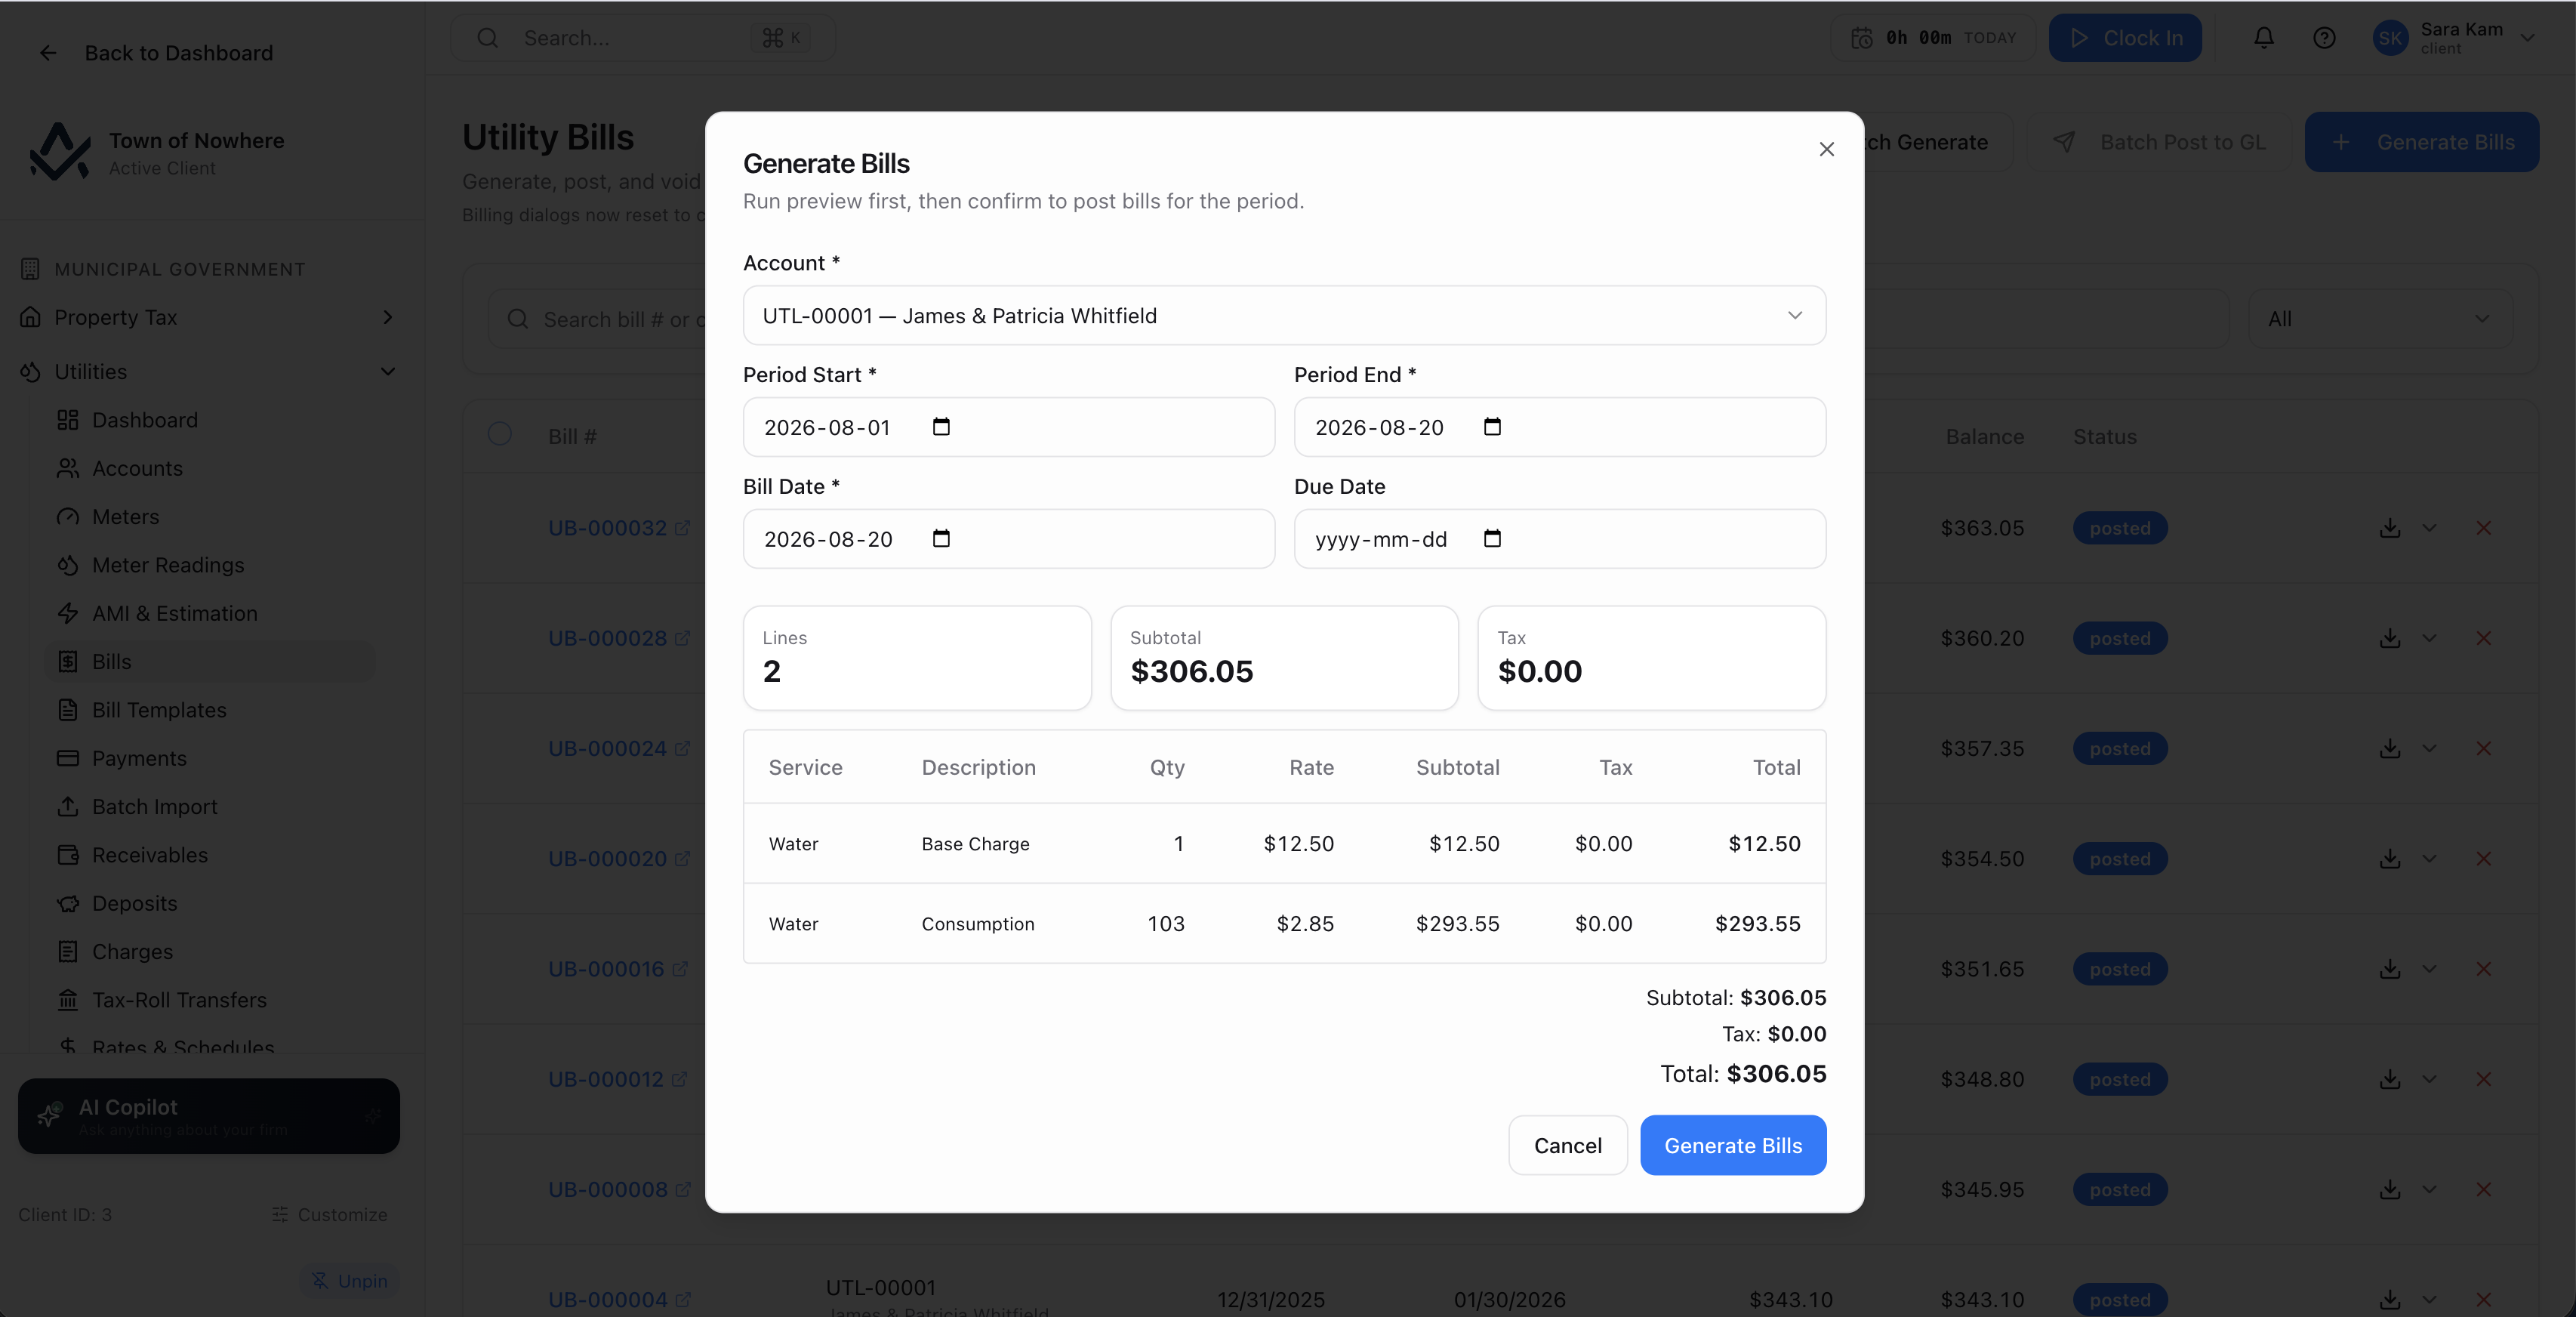Click the Clock In button
Screen dimensions: 2576x1317
(2125, 38)
